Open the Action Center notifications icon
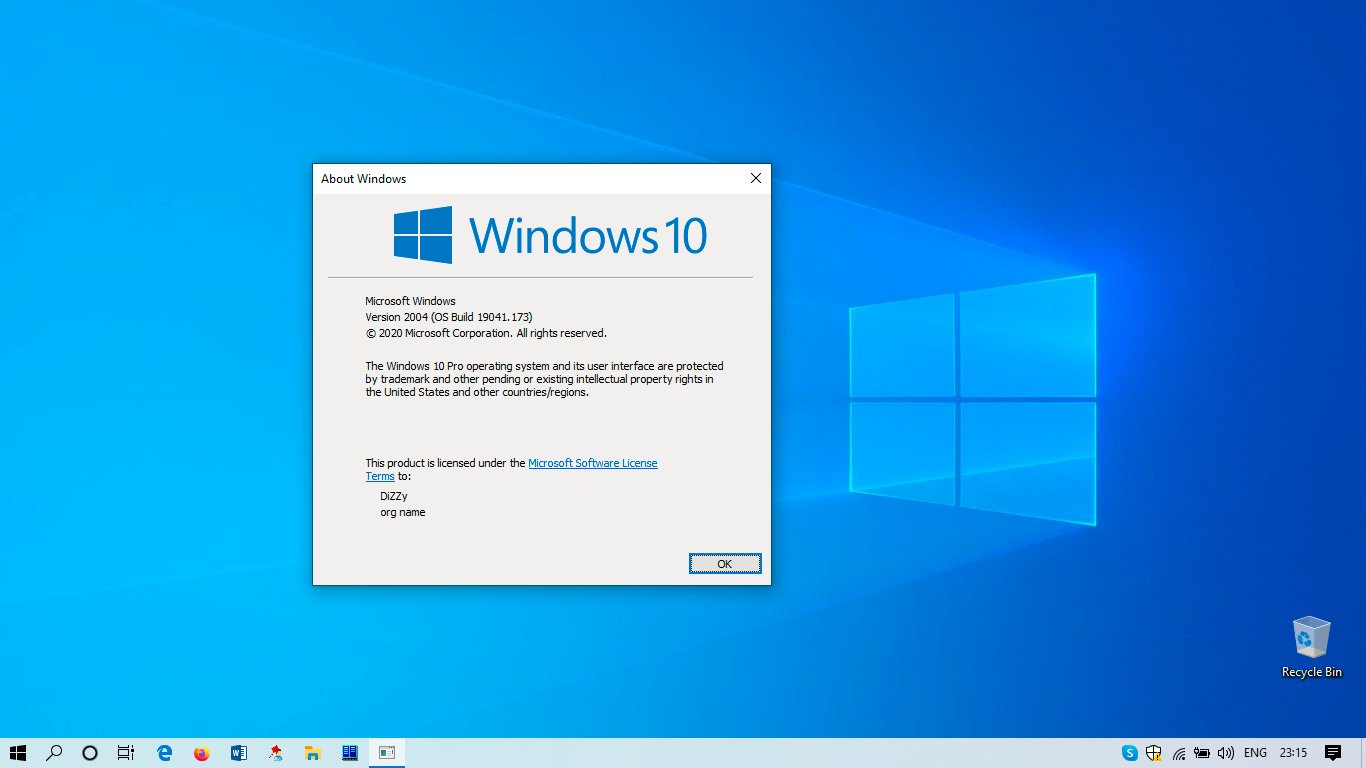 pos(1333,753)
